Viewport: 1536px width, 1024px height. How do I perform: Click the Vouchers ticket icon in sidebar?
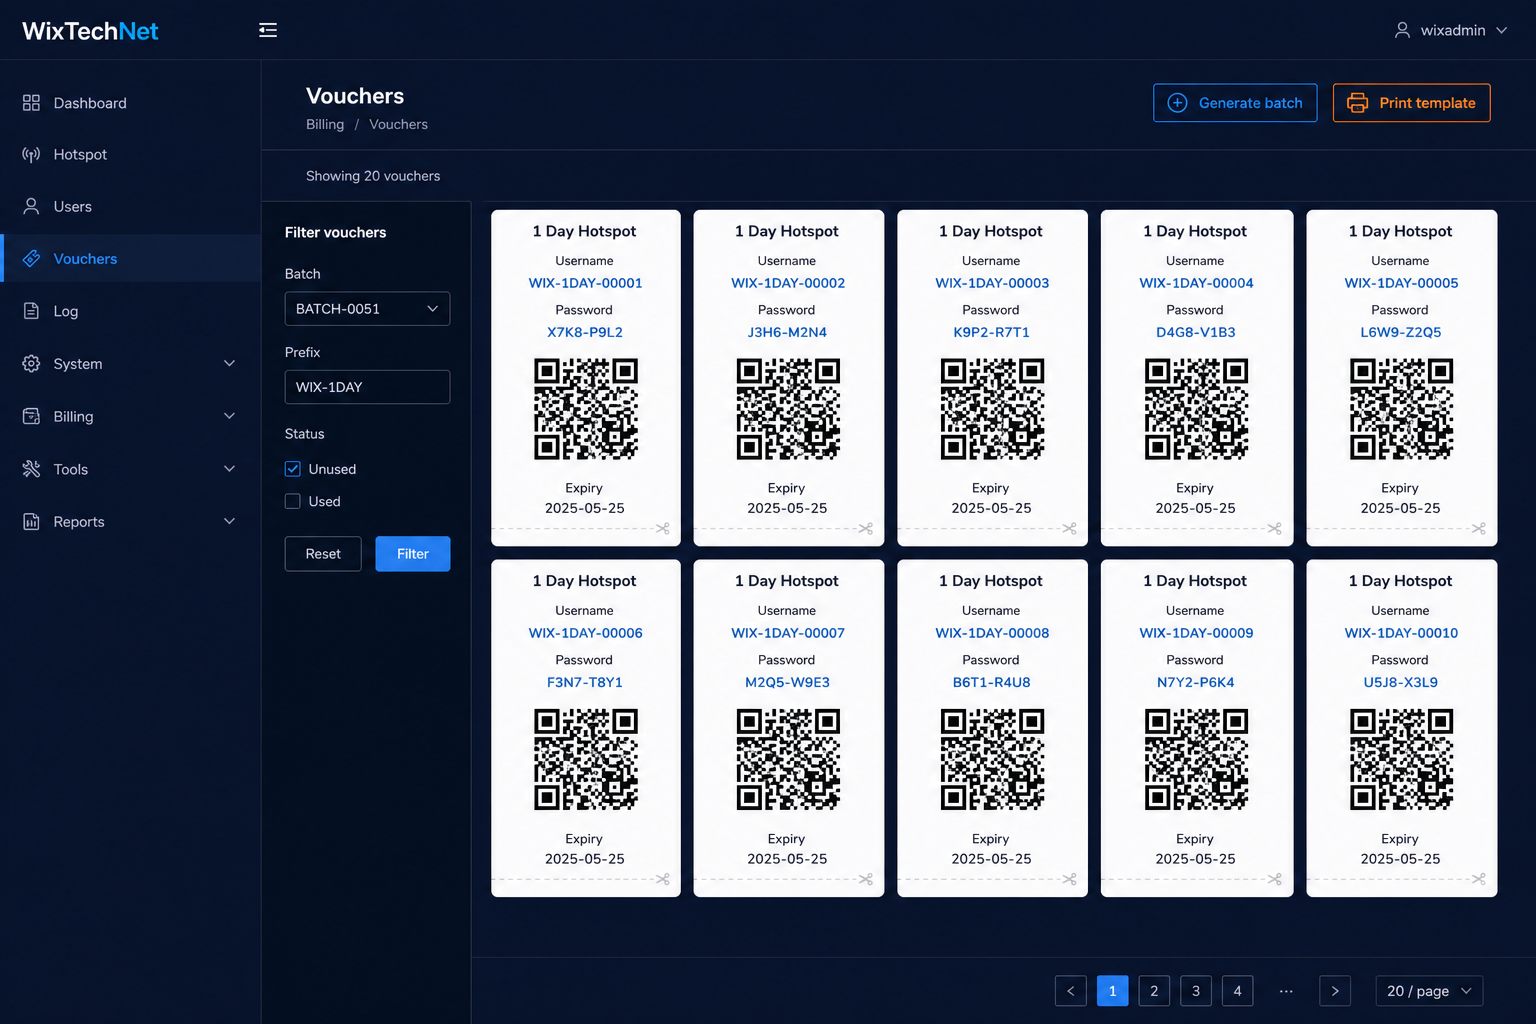click(x=31, y=259)
